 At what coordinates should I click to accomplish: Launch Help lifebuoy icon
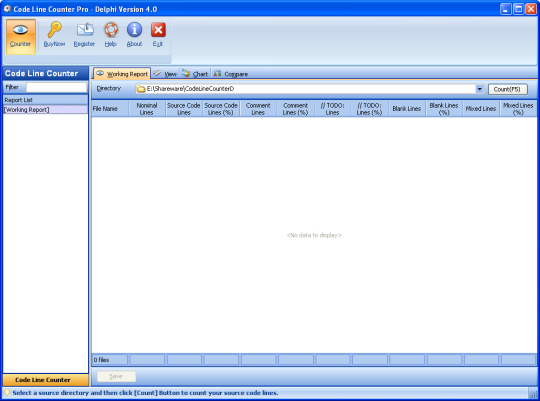click(111, 30)
